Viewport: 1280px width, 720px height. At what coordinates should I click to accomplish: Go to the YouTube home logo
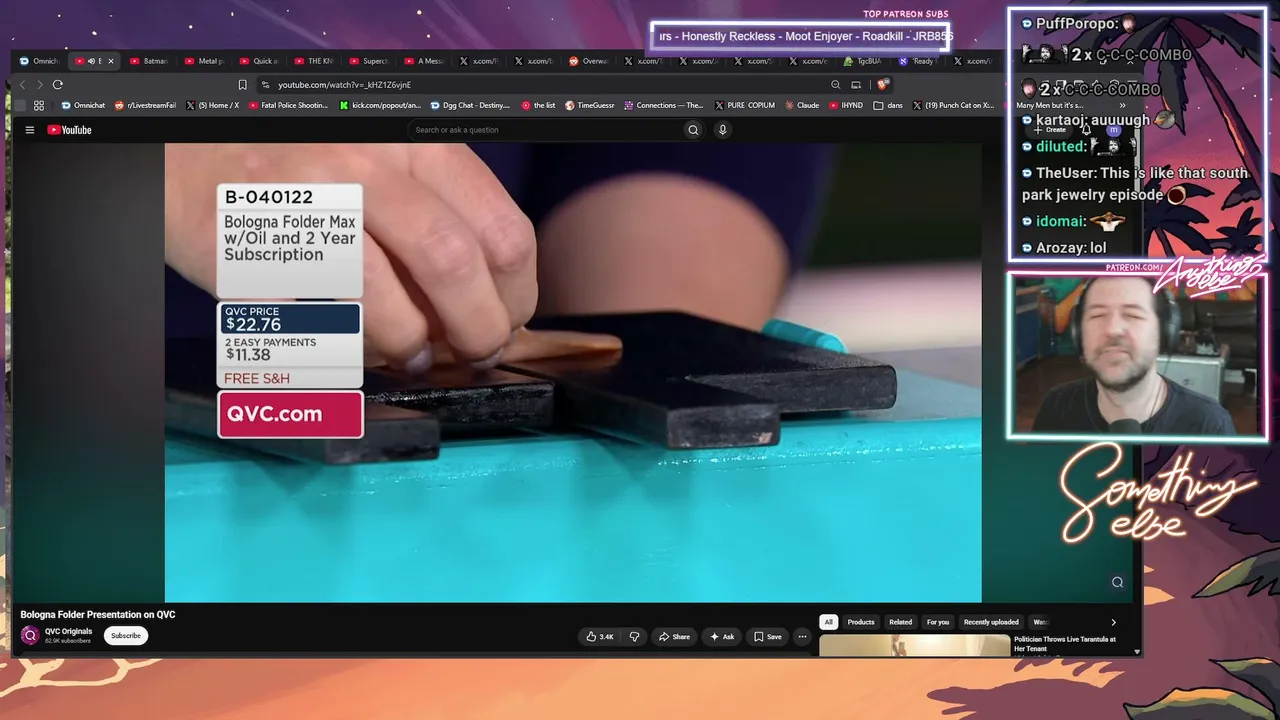coord(69,130)
